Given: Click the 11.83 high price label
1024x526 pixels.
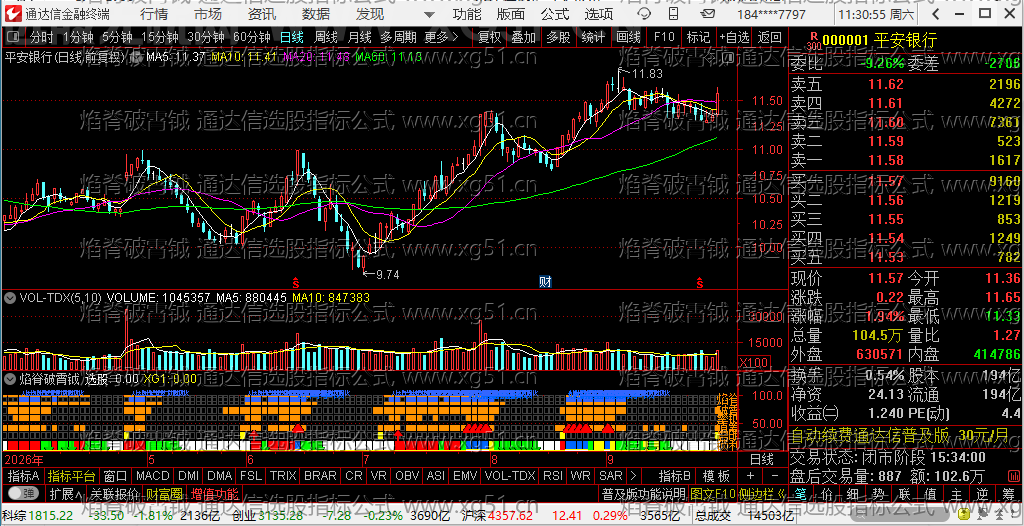Looking at the screenshot, I should (x=647, y=73).
